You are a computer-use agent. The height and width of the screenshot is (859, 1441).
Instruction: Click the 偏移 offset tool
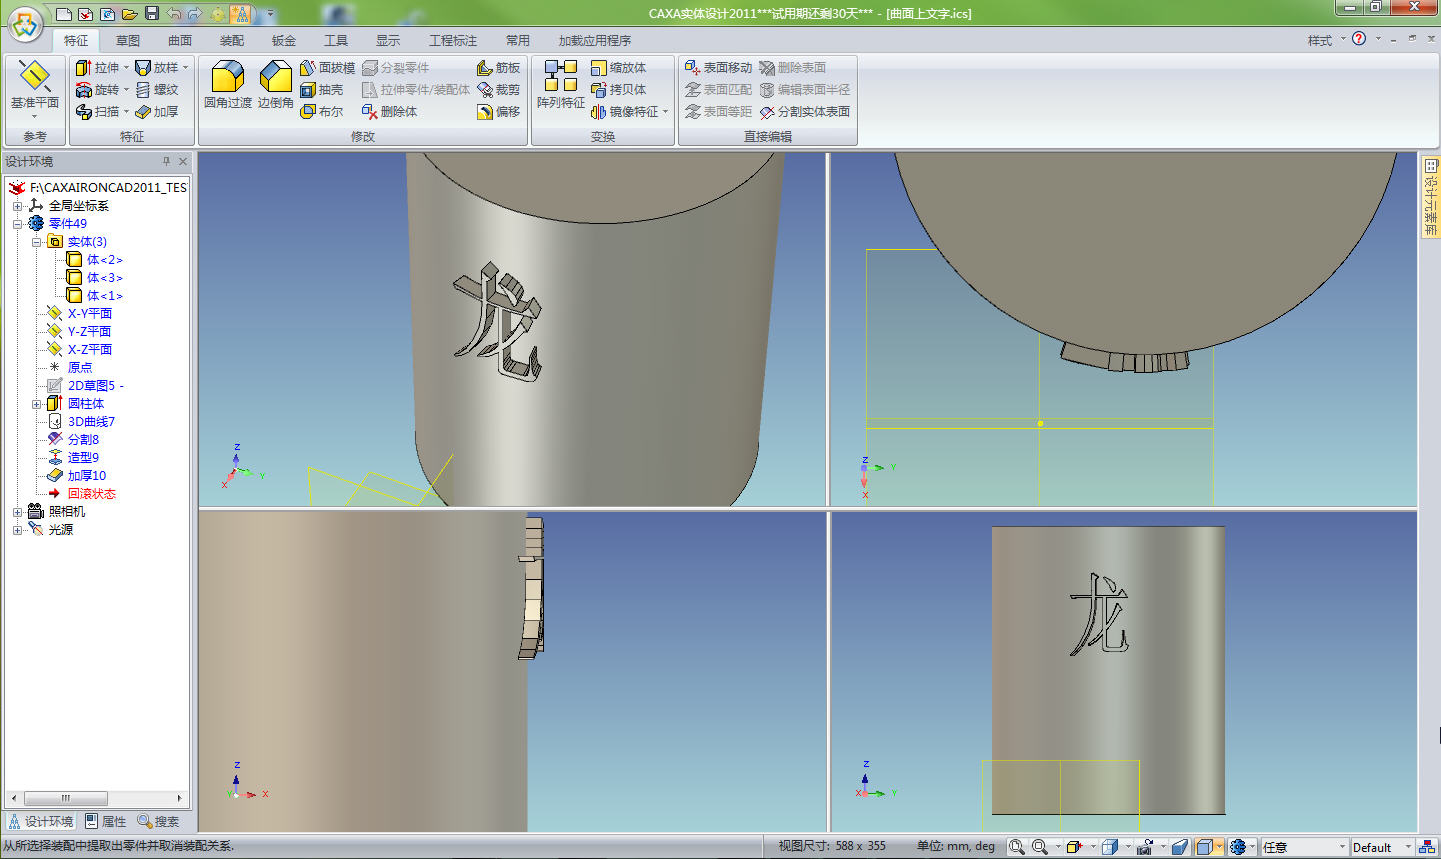499,112
